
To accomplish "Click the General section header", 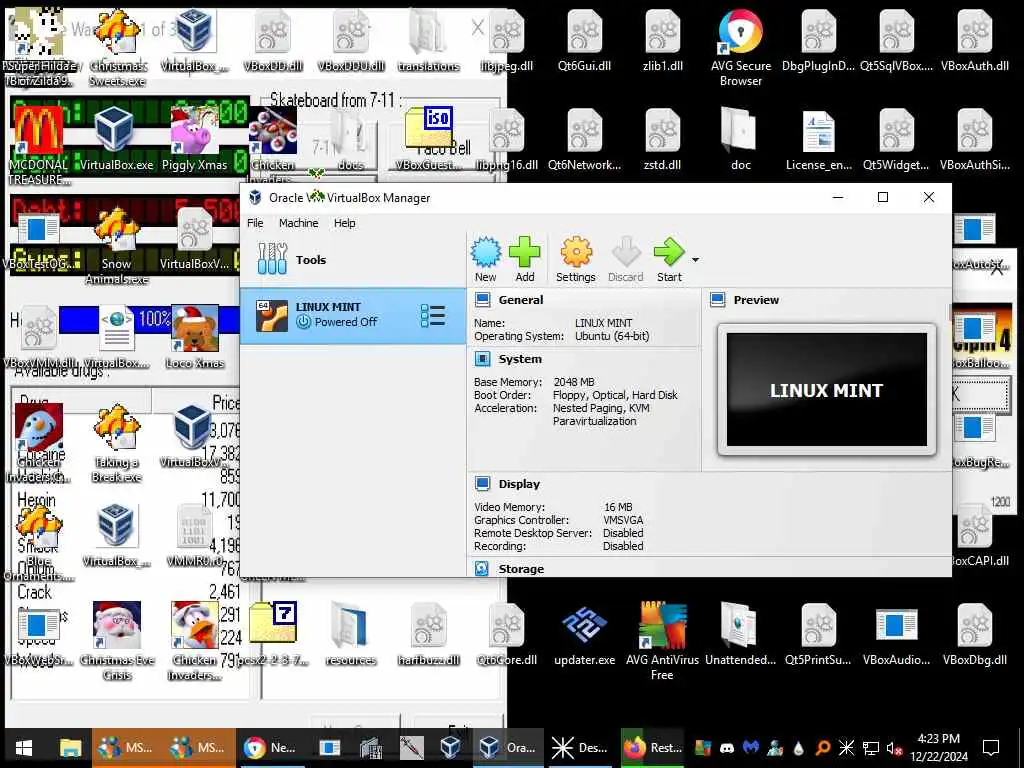I will point(520,300).
